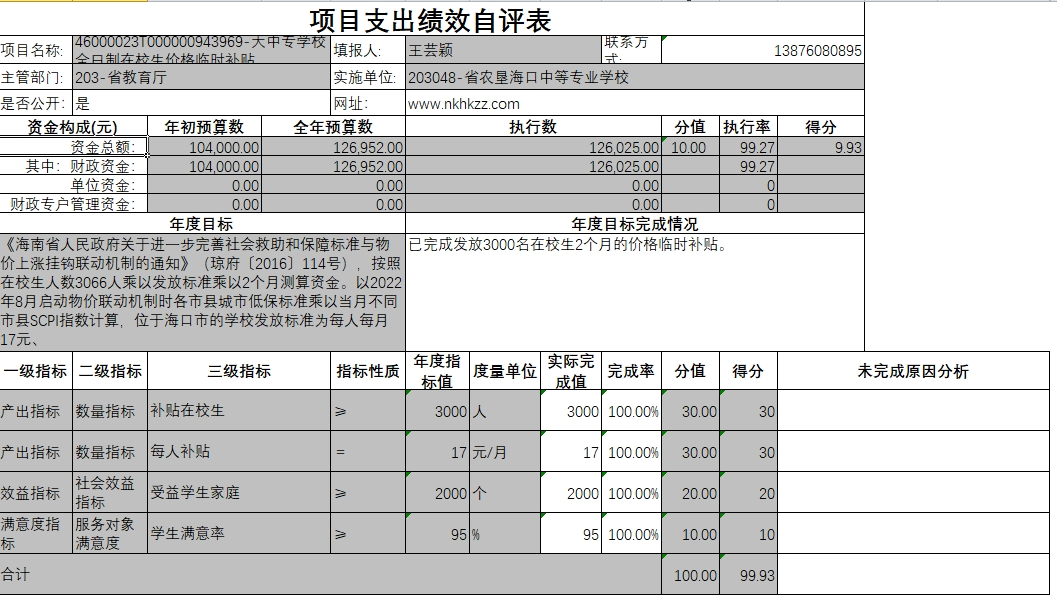Screen dimensions: 1057x605
Task: Select the 全年预算数 header cell
Action: pos(334,127)
